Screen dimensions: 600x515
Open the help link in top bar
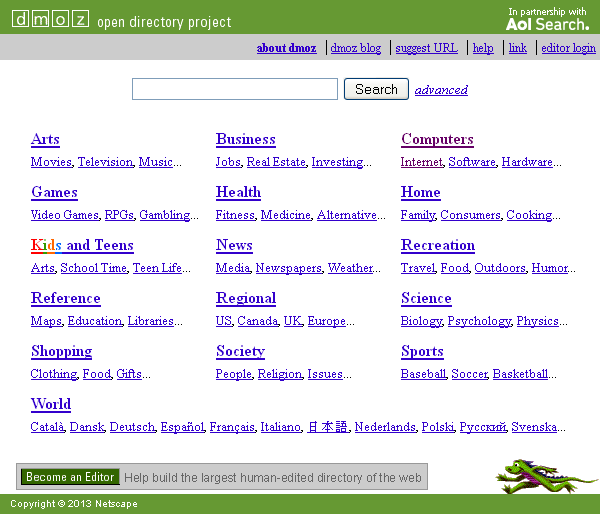pos(483,48)
